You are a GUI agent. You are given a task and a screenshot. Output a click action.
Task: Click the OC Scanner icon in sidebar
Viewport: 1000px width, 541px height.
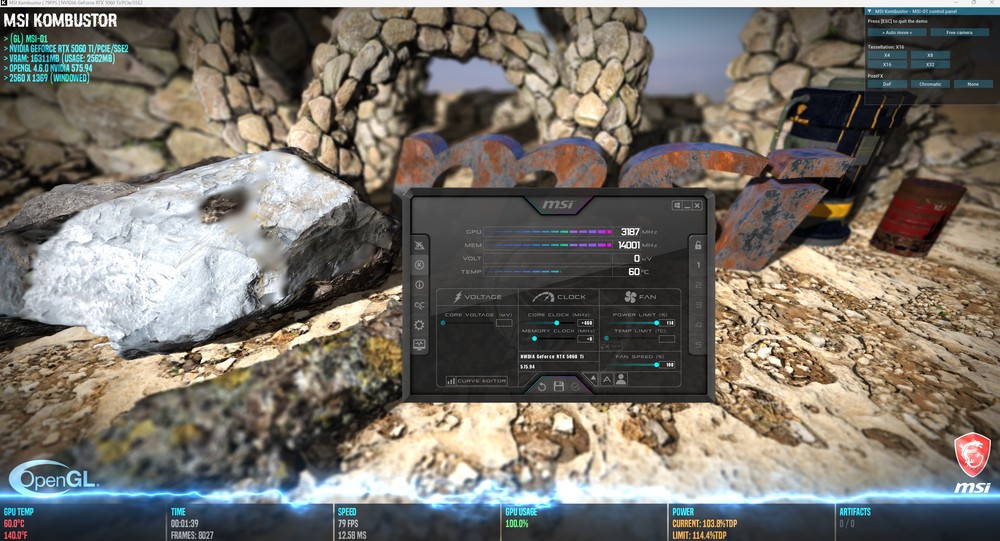point(419,305)
